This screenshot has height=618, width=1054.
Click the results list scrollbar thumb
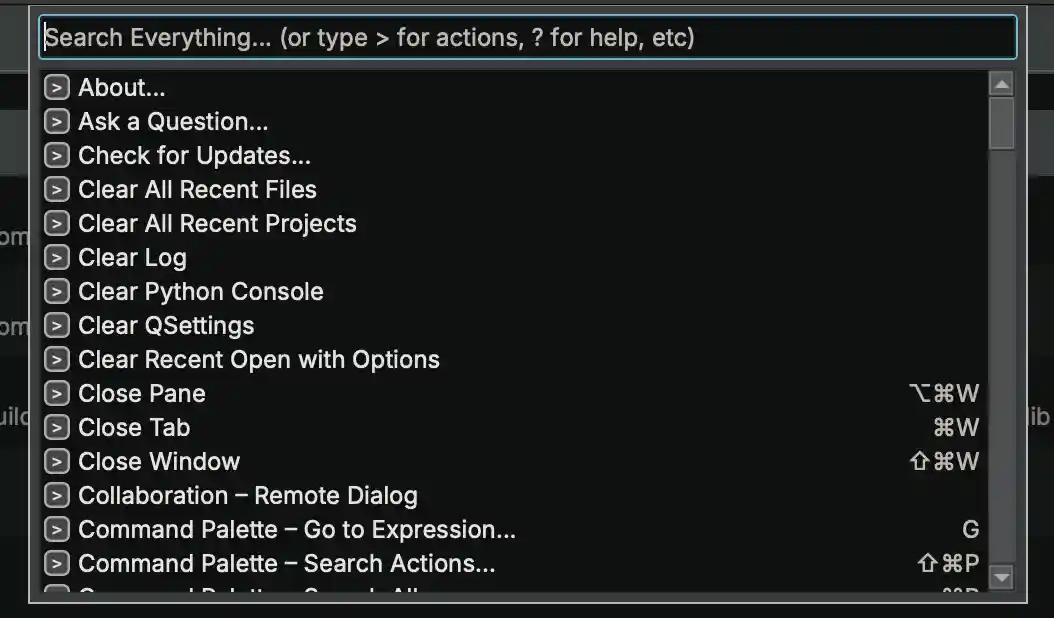1001,123
